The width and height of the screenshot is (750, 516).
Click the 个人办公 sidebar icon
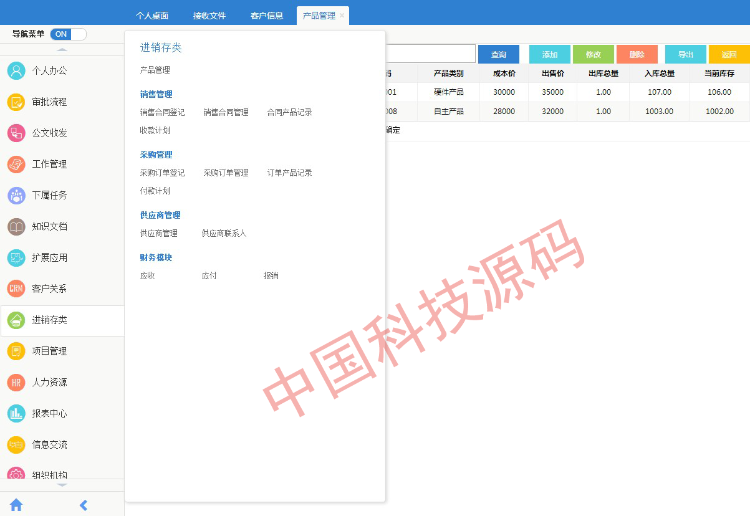(x=16, y=71)
